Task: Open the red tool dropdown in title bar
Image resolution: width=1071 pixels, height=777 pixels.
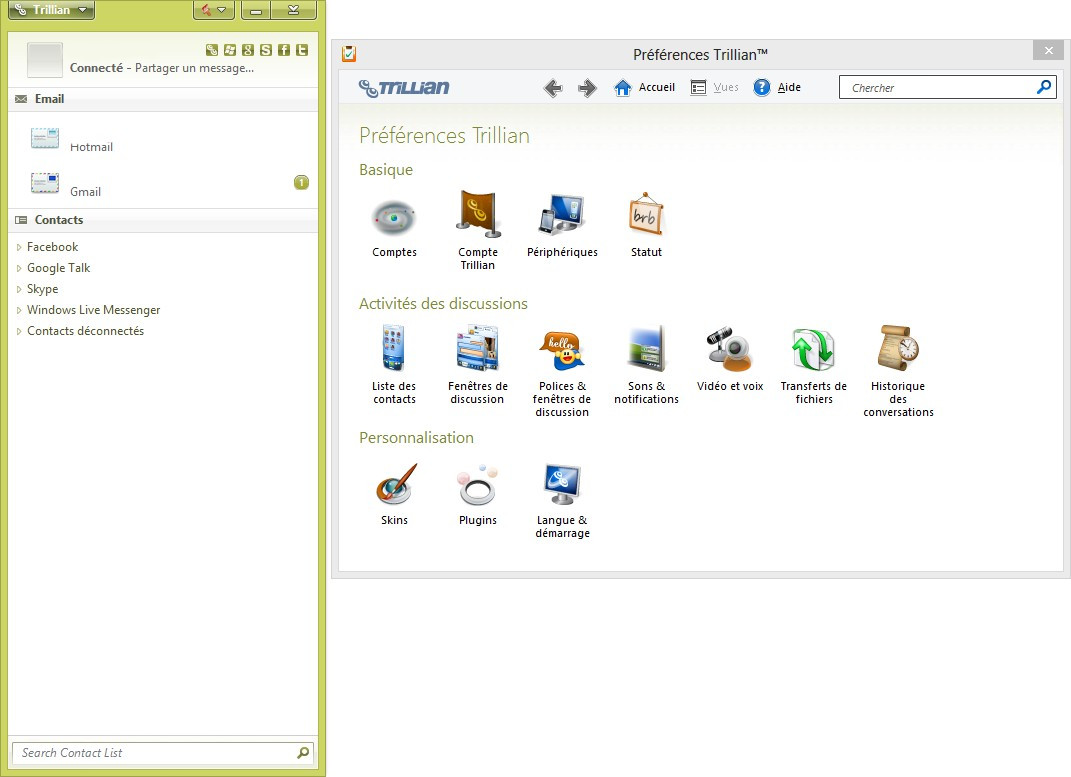Action: point(214,10)
